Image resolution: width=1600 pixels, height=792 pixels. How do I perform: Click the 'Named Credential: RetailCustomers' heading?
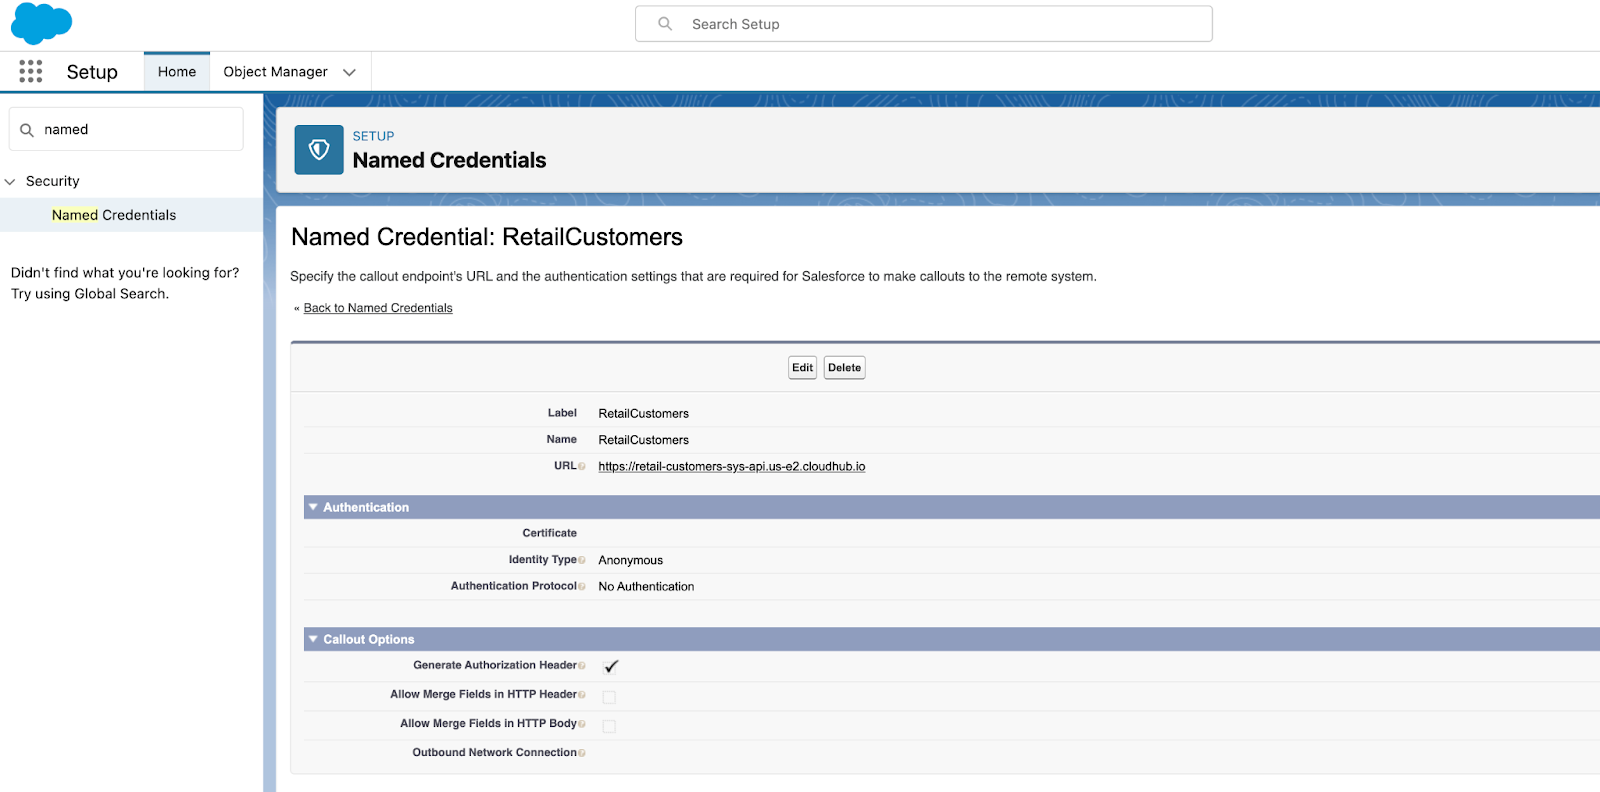(x=487, y=237)
